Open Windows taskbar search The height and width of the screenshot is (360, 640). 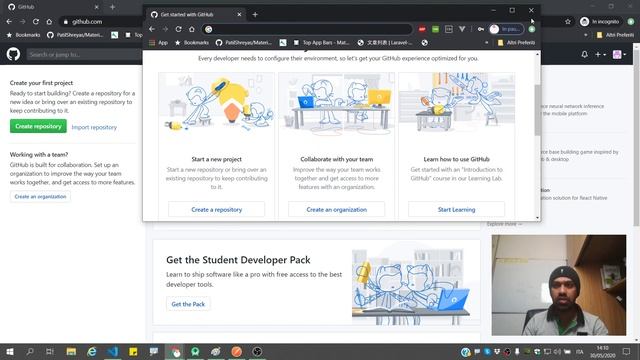coord(30,351)
